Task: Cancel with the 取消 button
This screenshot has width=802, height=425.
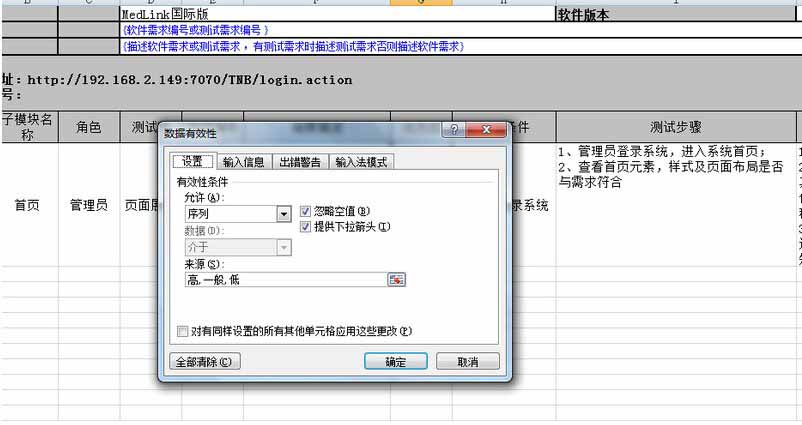Action: tap(467, 362)
